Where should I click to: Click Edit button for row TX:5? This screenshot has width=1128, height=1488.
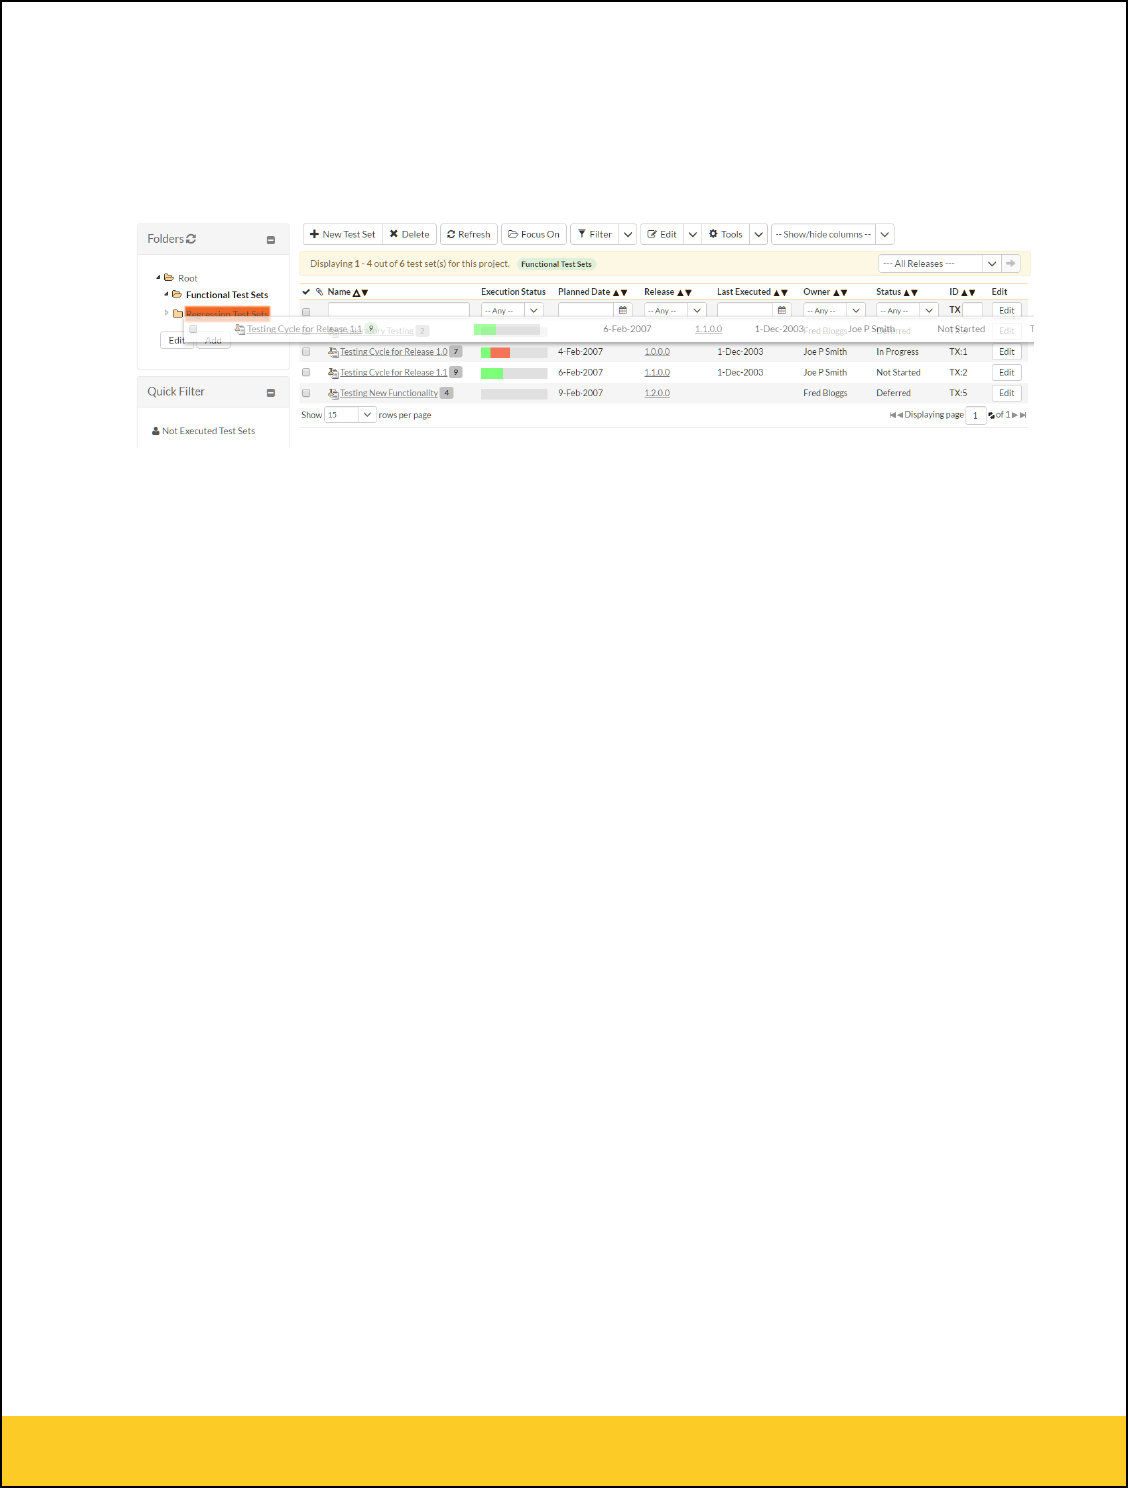tap(1007, 393)
